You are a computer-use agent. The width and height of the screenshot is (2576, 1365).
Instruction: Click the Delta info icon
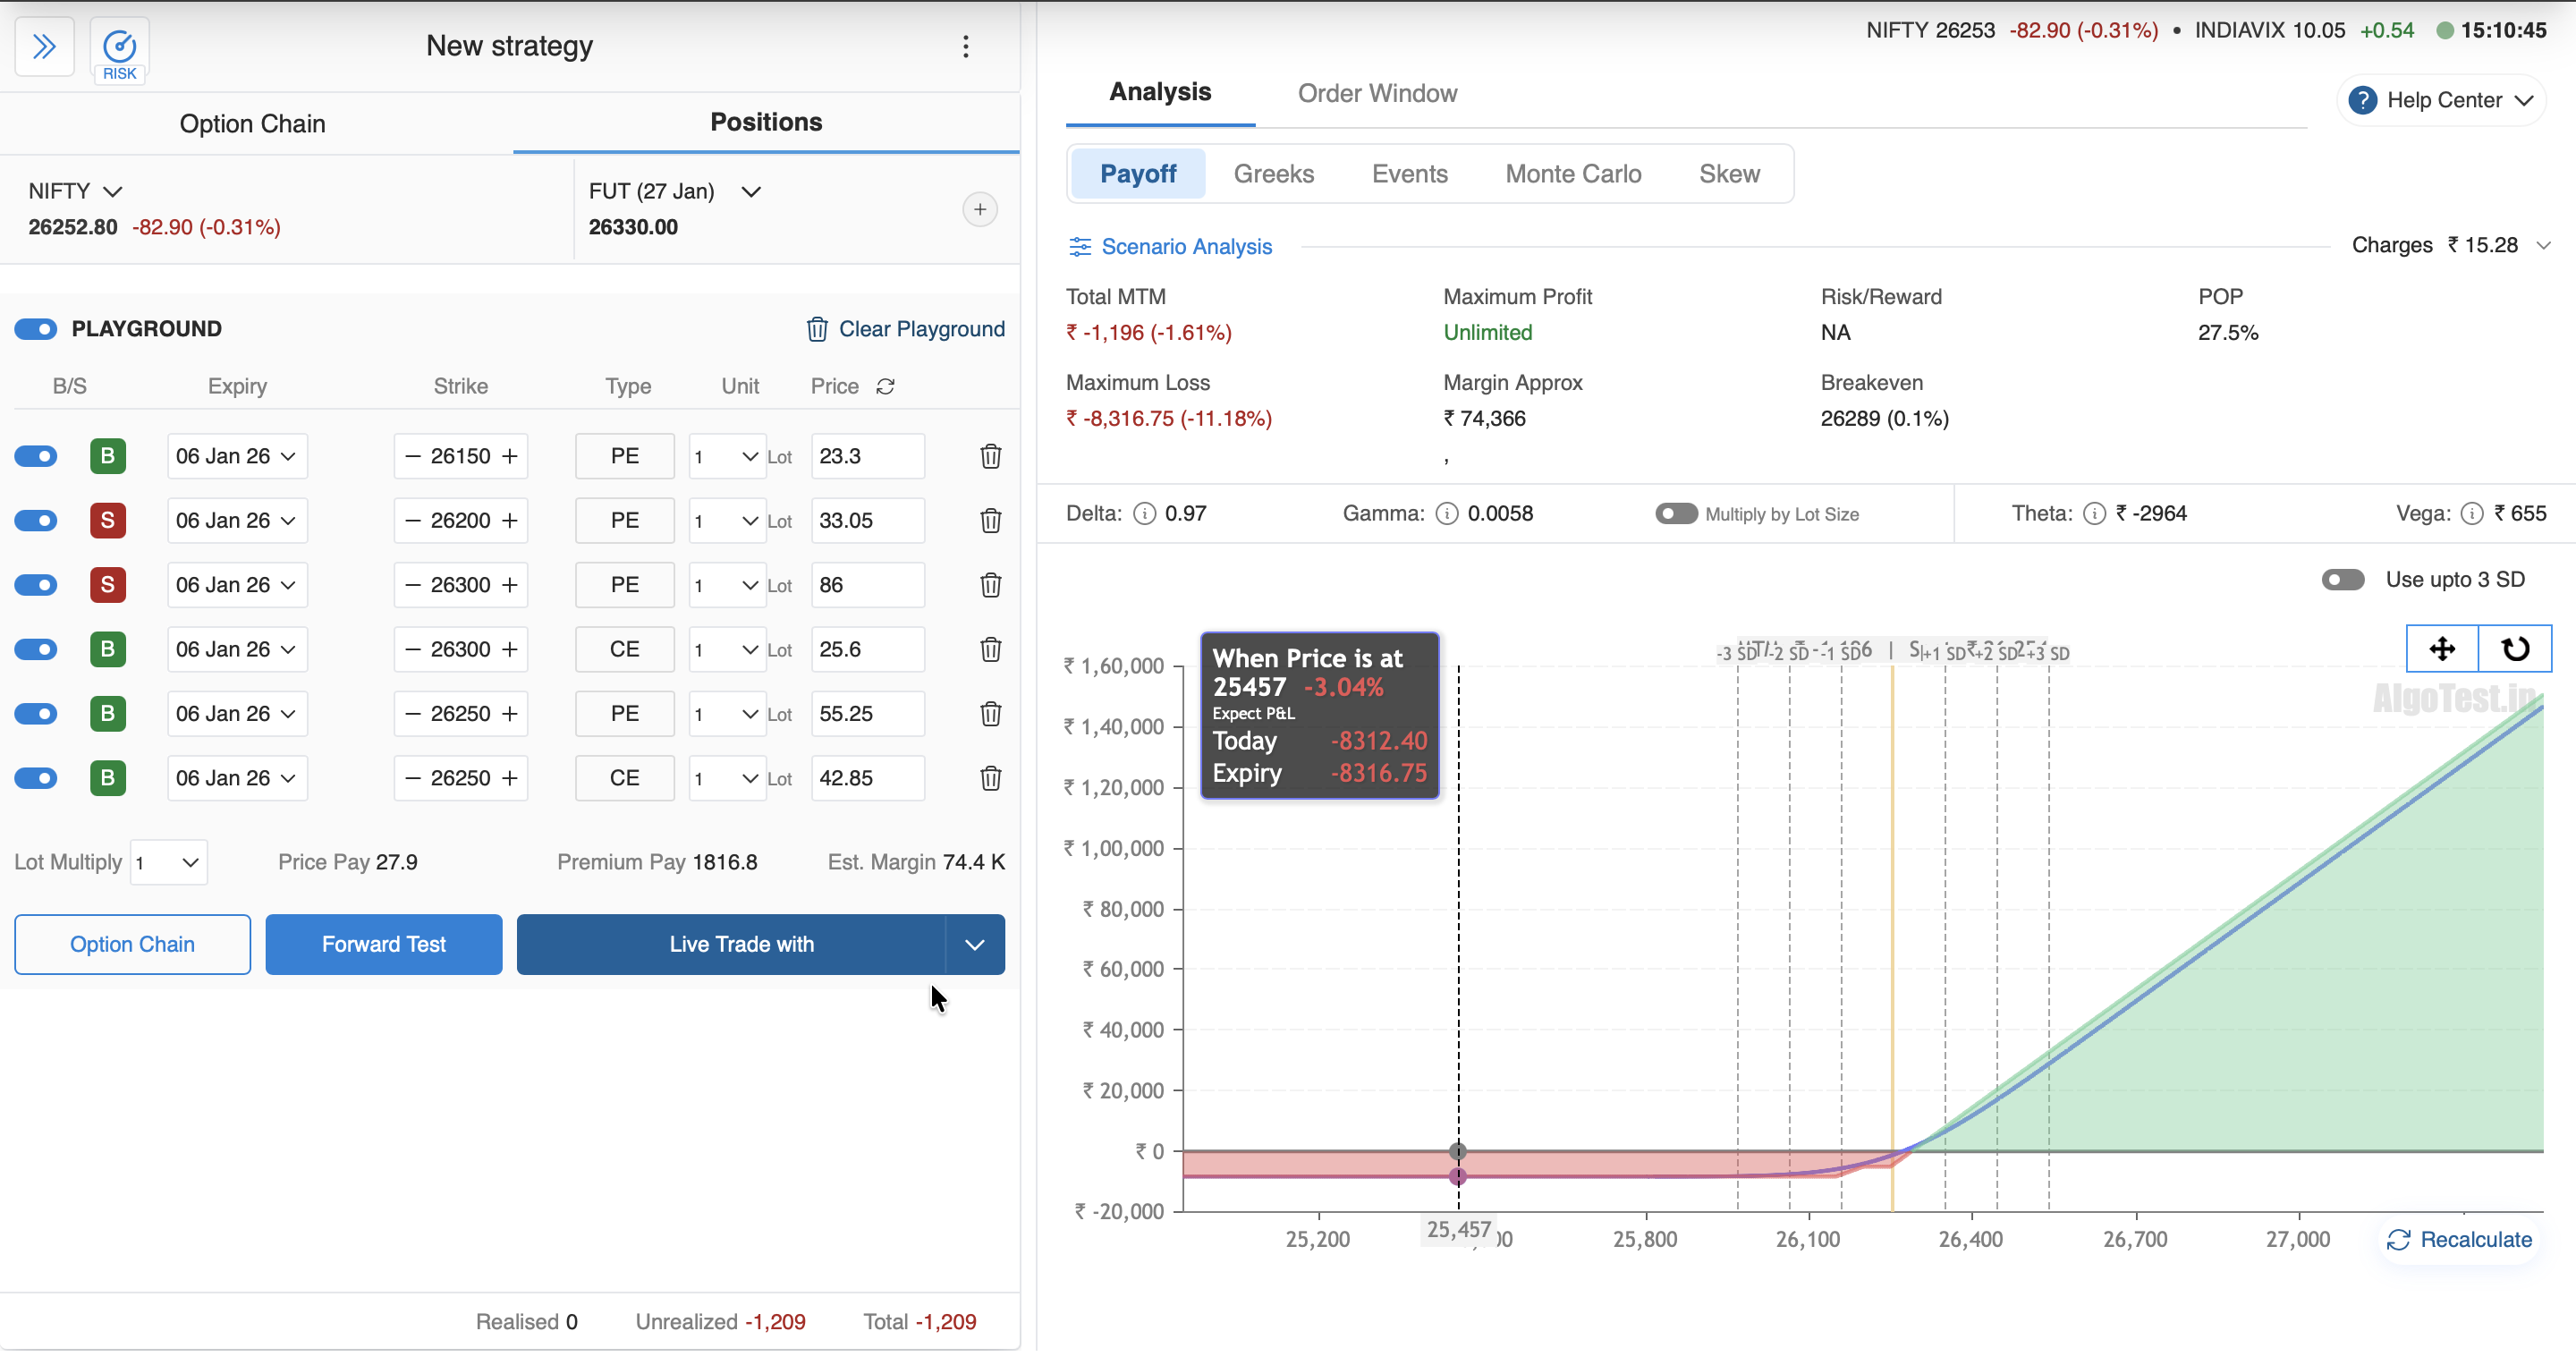(x=1144, y=514)
